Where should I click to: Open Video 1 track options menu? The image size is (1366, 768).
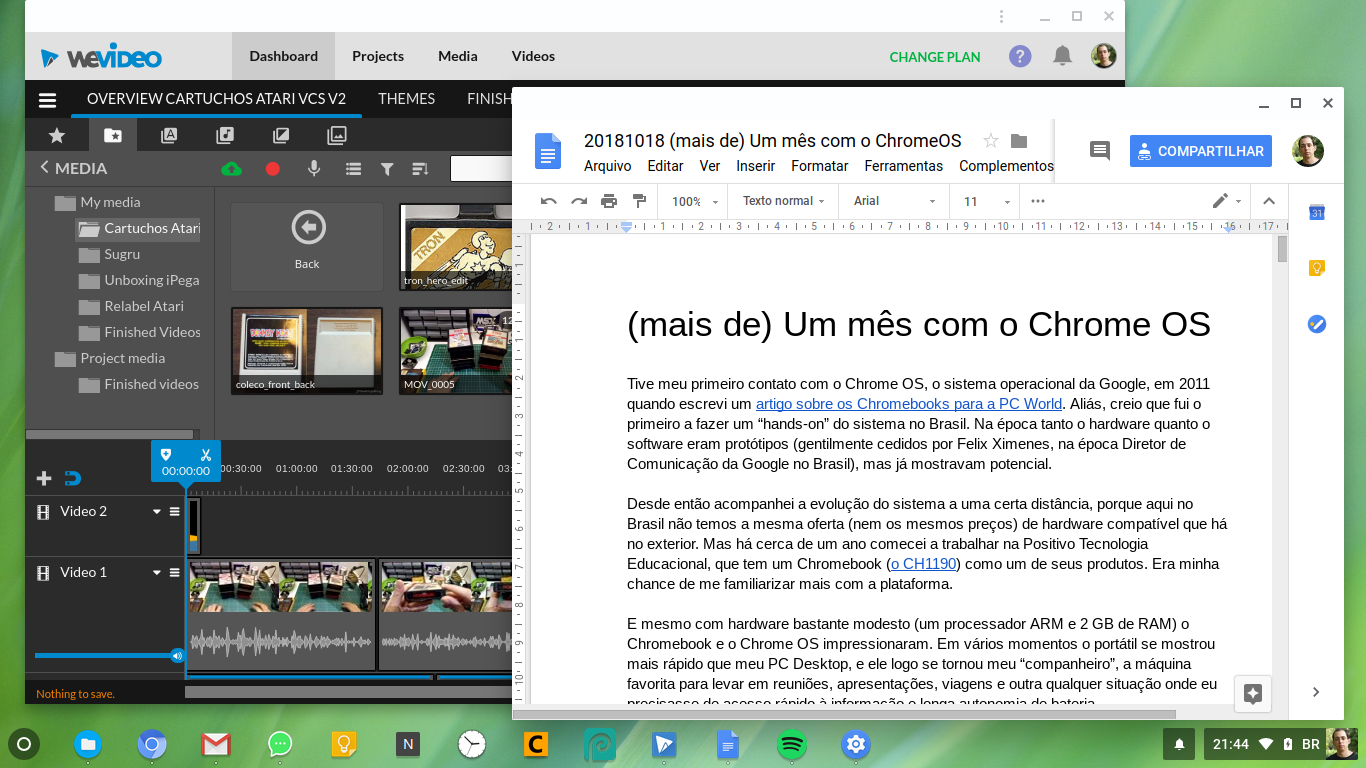175,572
